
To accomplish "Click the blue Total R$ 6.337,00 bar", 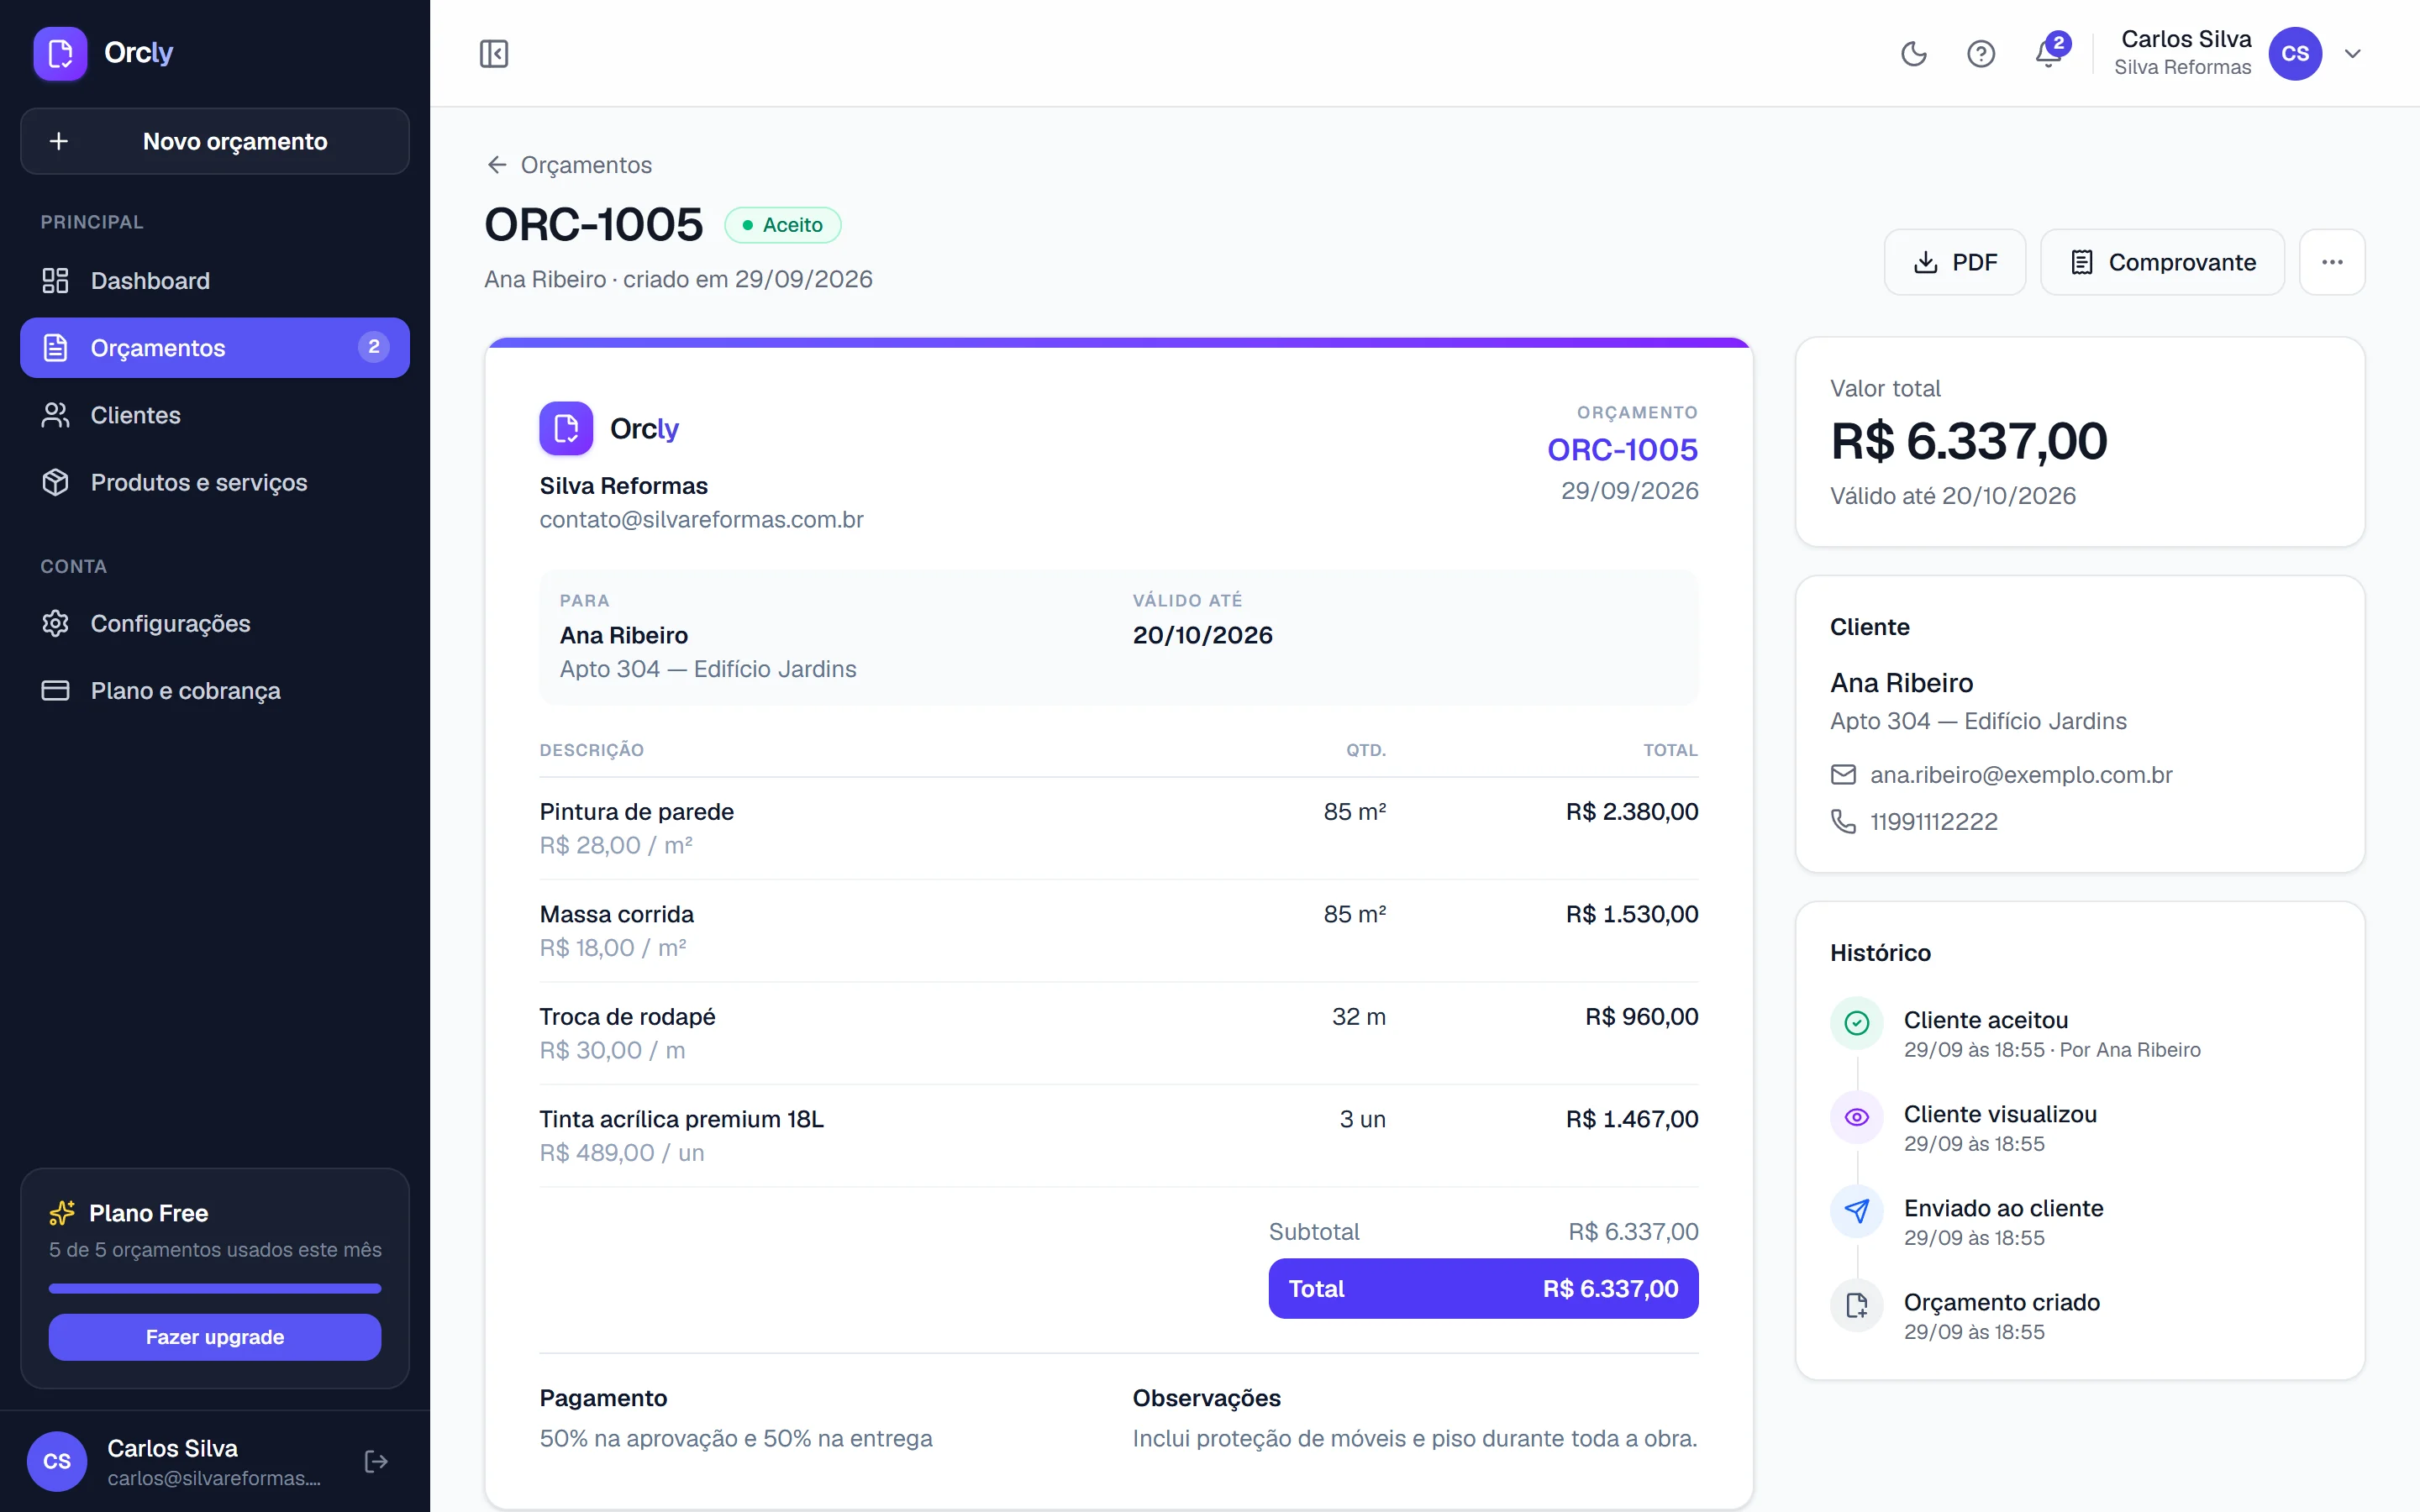I will click(1483, 1288).
